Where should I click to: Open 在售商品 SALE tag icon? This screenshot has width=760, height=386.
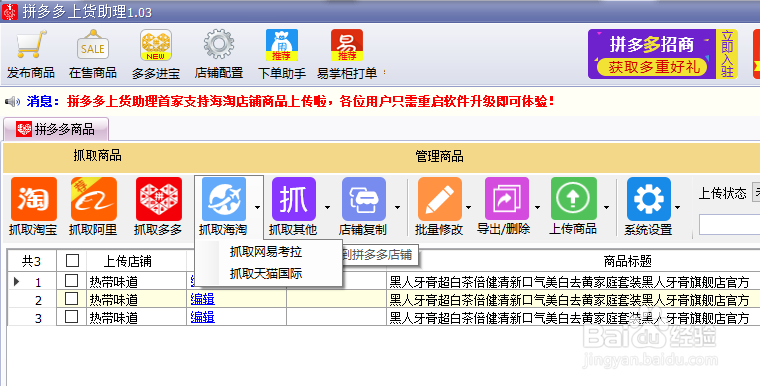93,45
